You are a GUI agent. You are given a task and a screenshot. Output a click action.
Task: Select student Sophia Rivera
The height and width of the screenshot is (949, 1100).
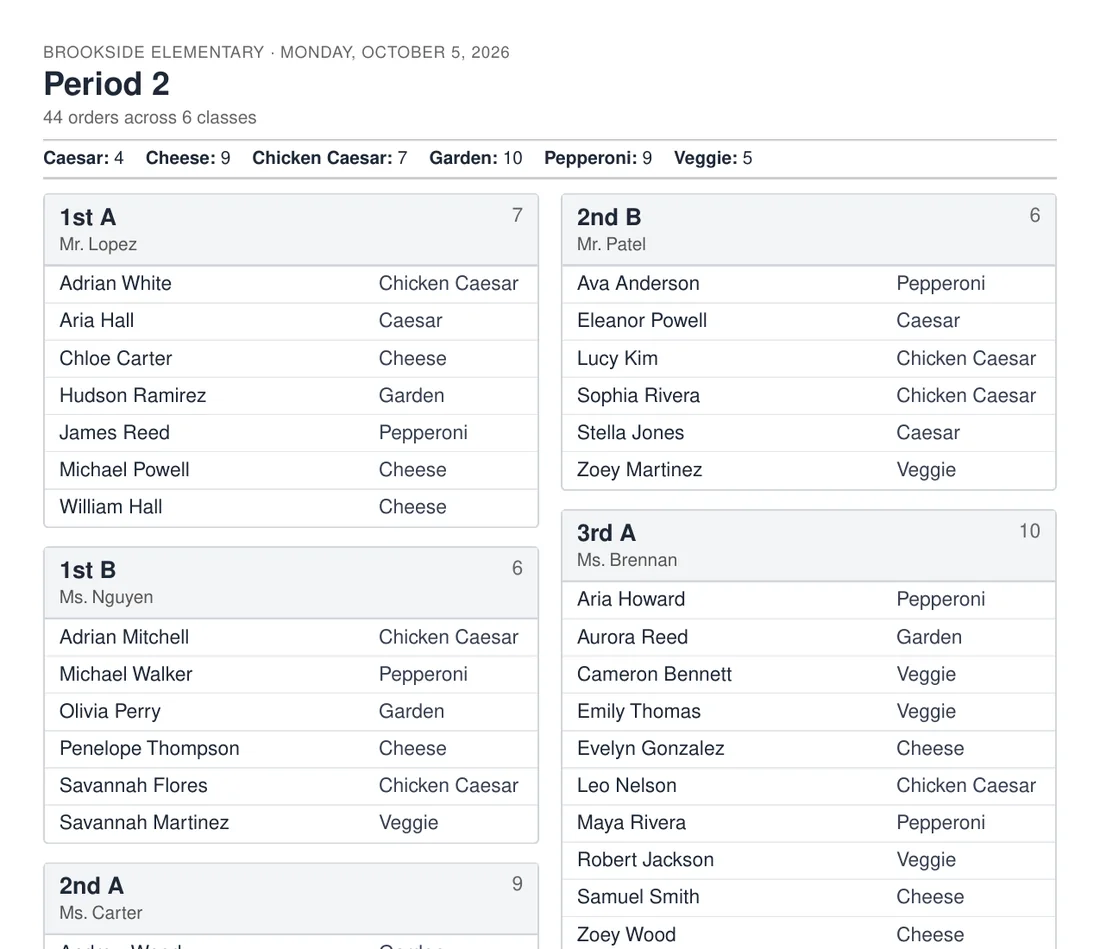point(638,396)
